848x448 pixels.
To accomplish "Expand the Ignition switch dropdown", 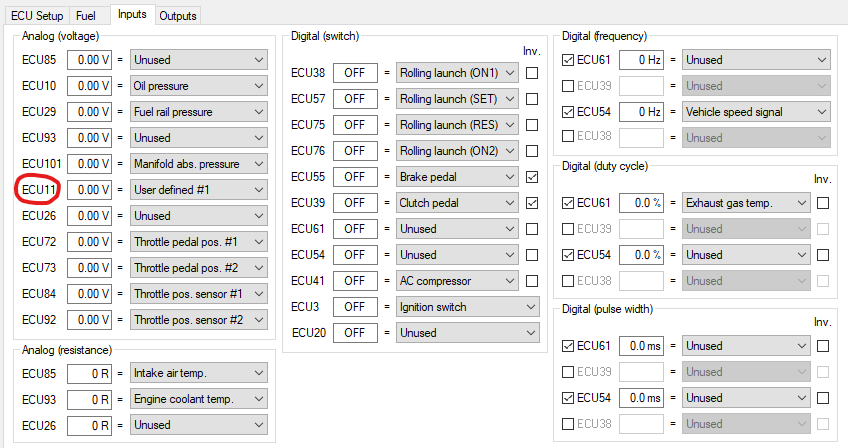I will pyautogui.click(x=467, y=307).
